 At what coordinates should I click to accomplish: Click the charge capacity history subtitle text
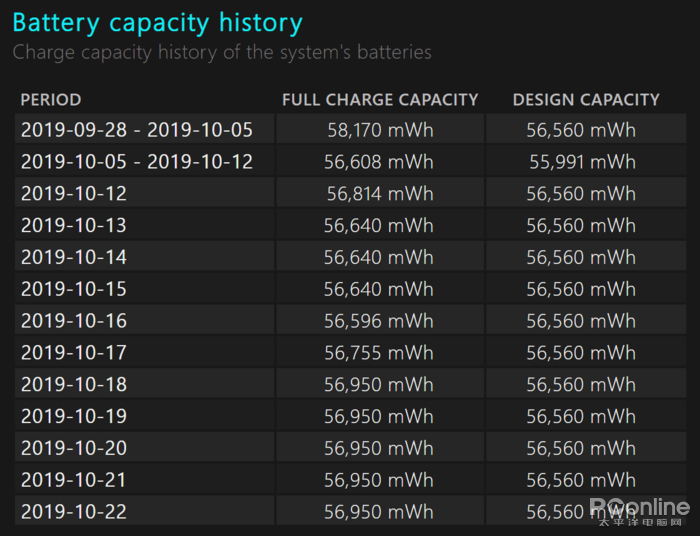click(222, 52)
